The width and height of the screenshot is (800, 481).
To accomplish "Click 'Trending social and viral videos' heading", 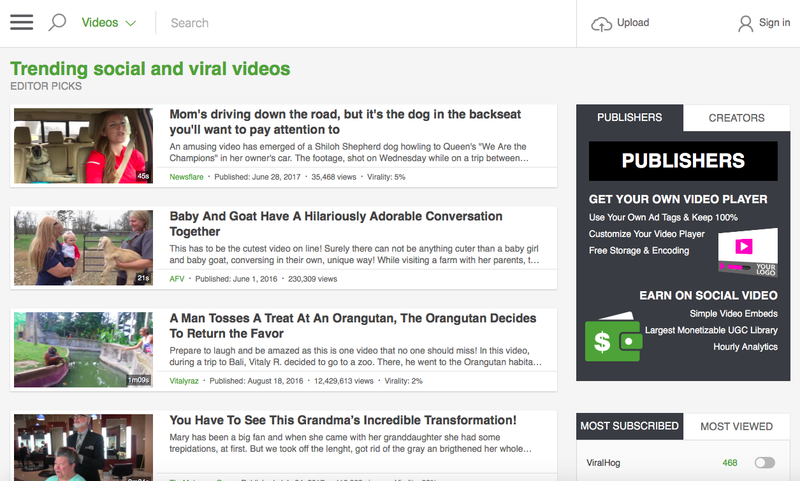I will tap(150, 69).
